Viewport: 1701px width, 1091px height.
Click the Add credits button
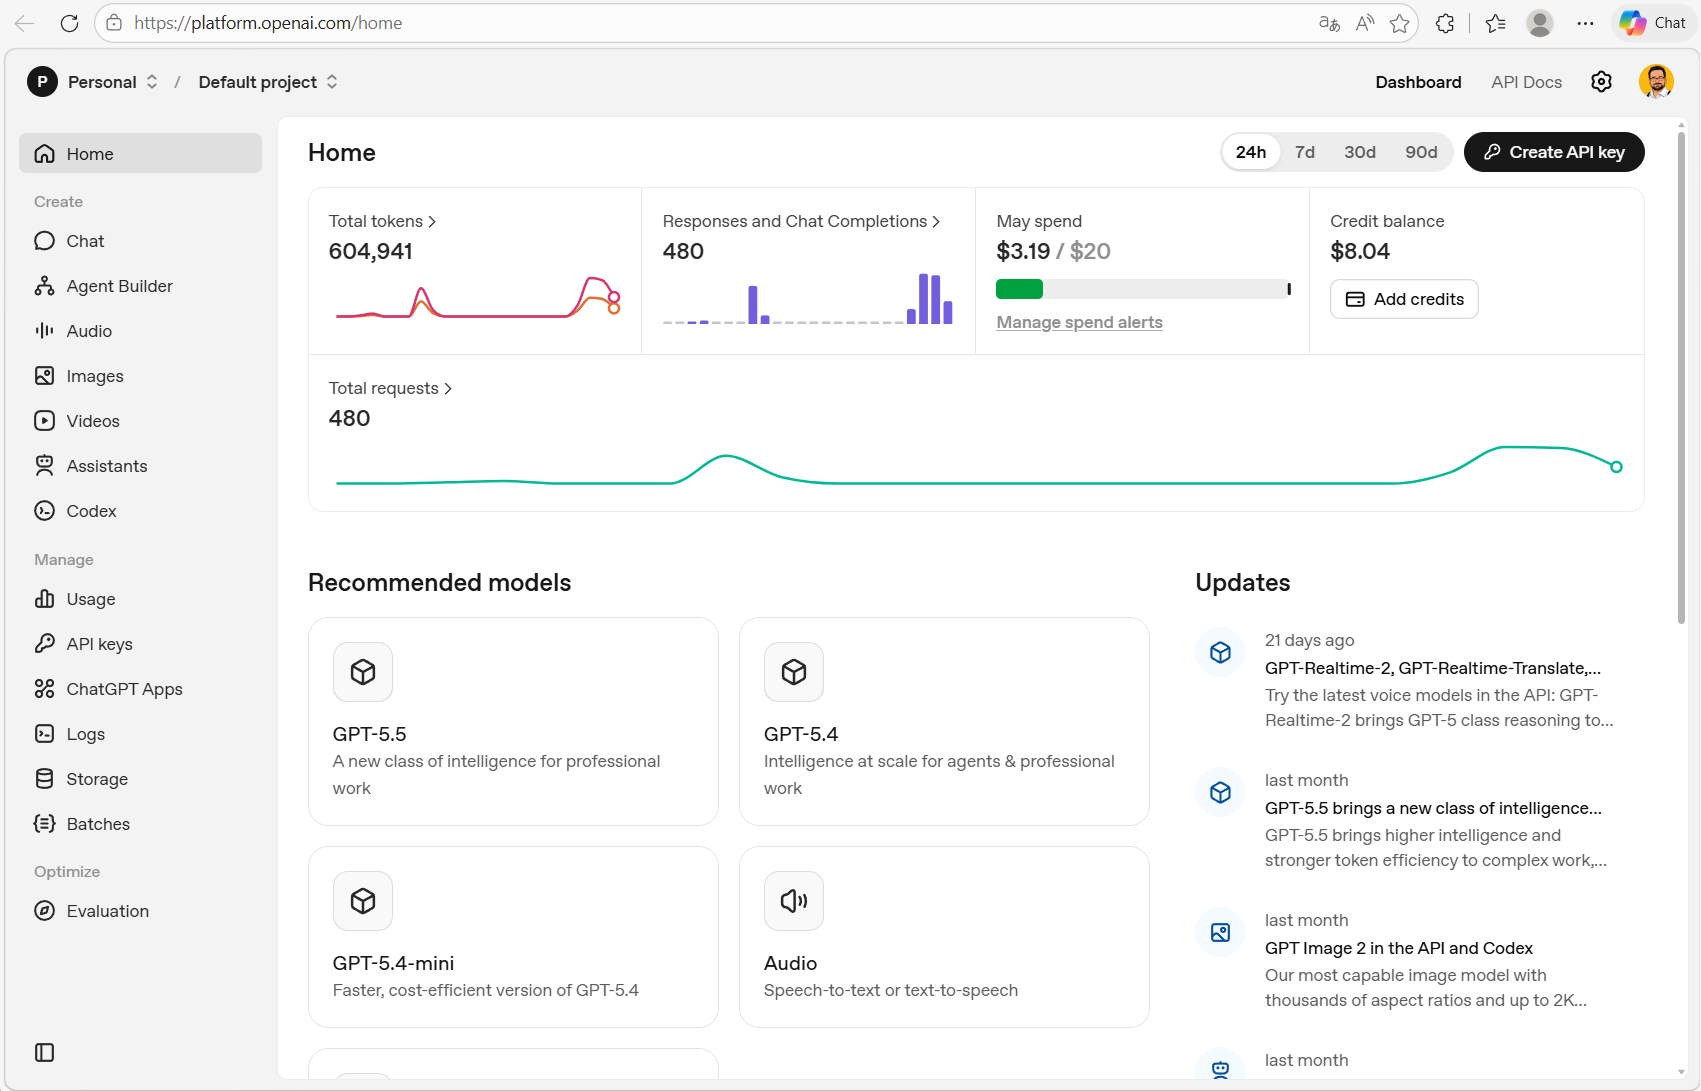[1404, 299]
